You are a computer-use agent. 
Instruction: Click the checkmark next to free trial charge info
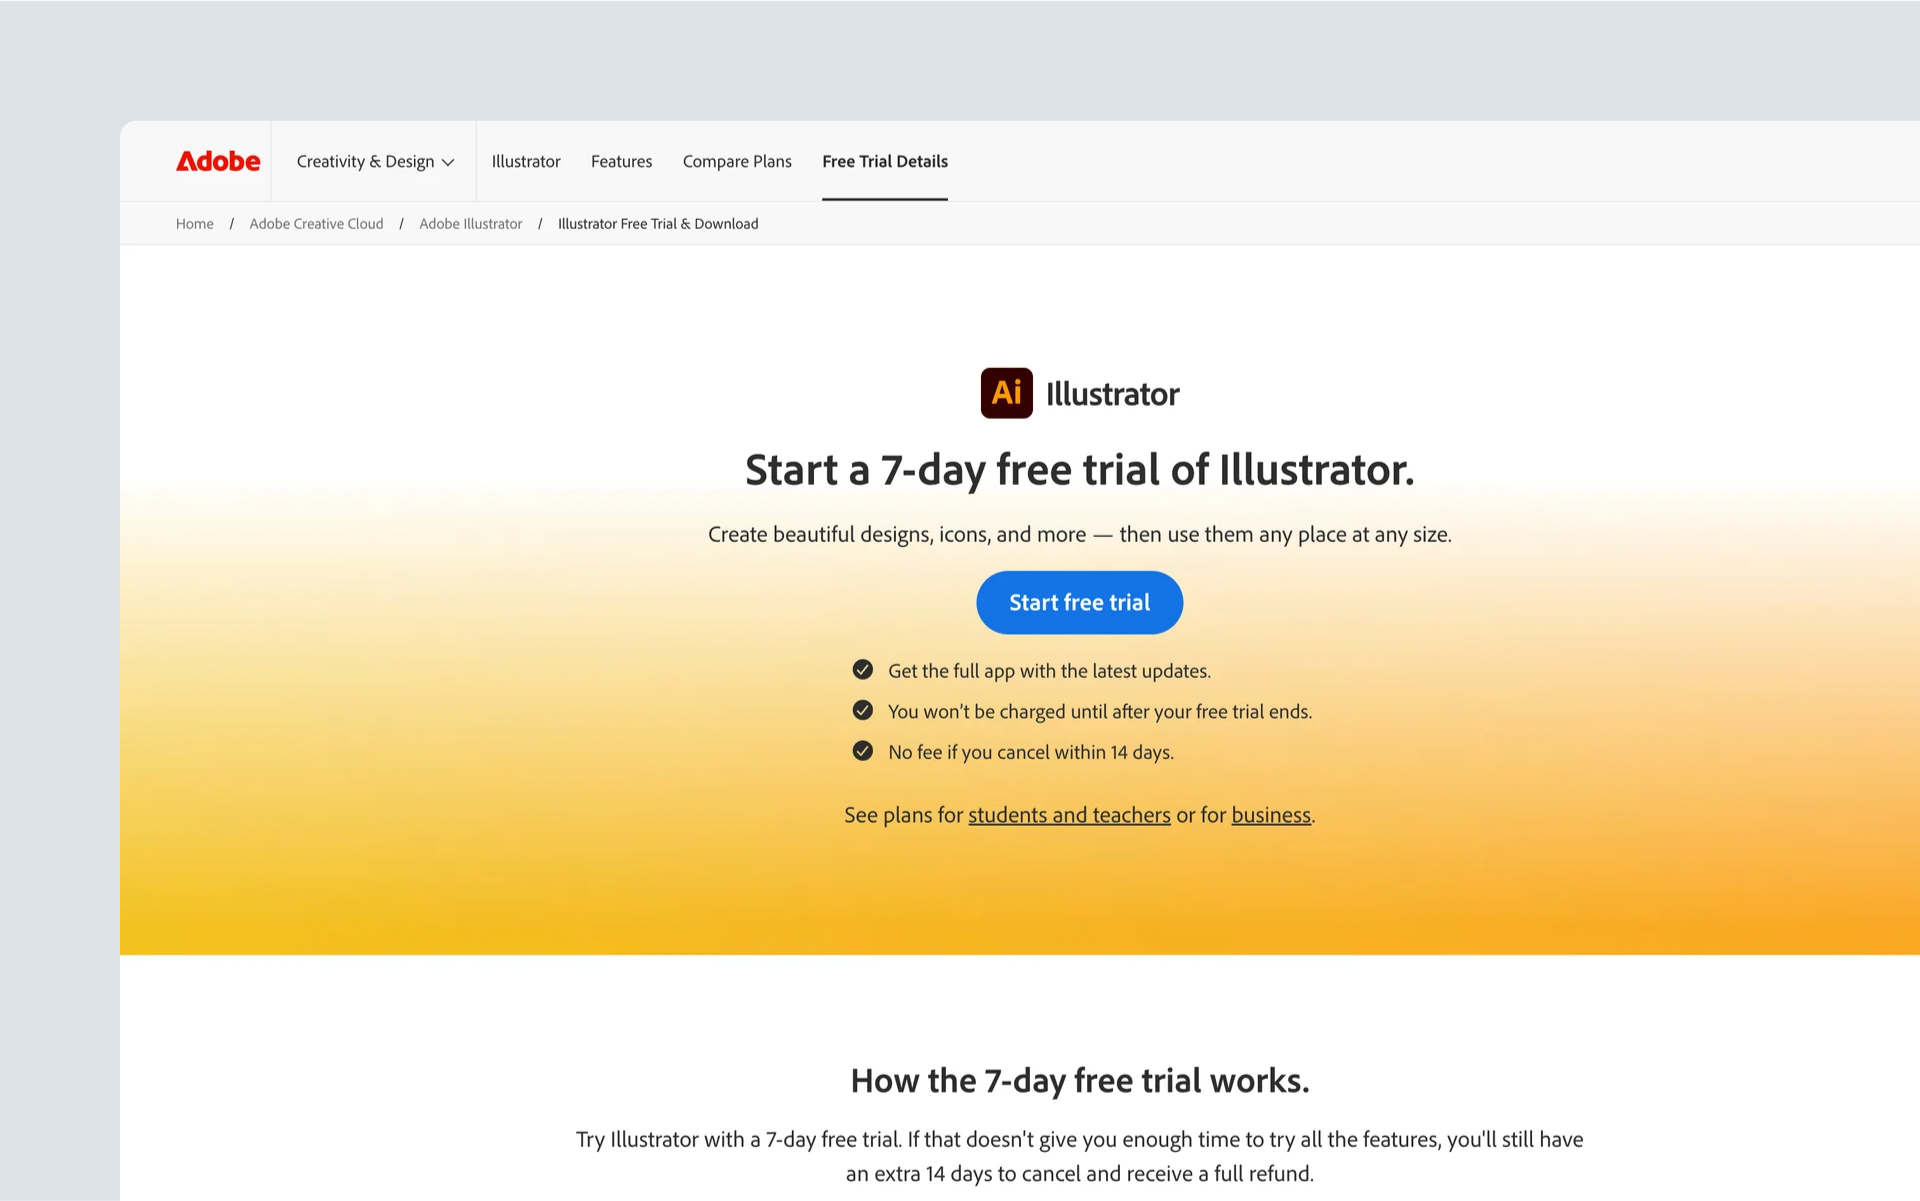(x=862, y=710)
